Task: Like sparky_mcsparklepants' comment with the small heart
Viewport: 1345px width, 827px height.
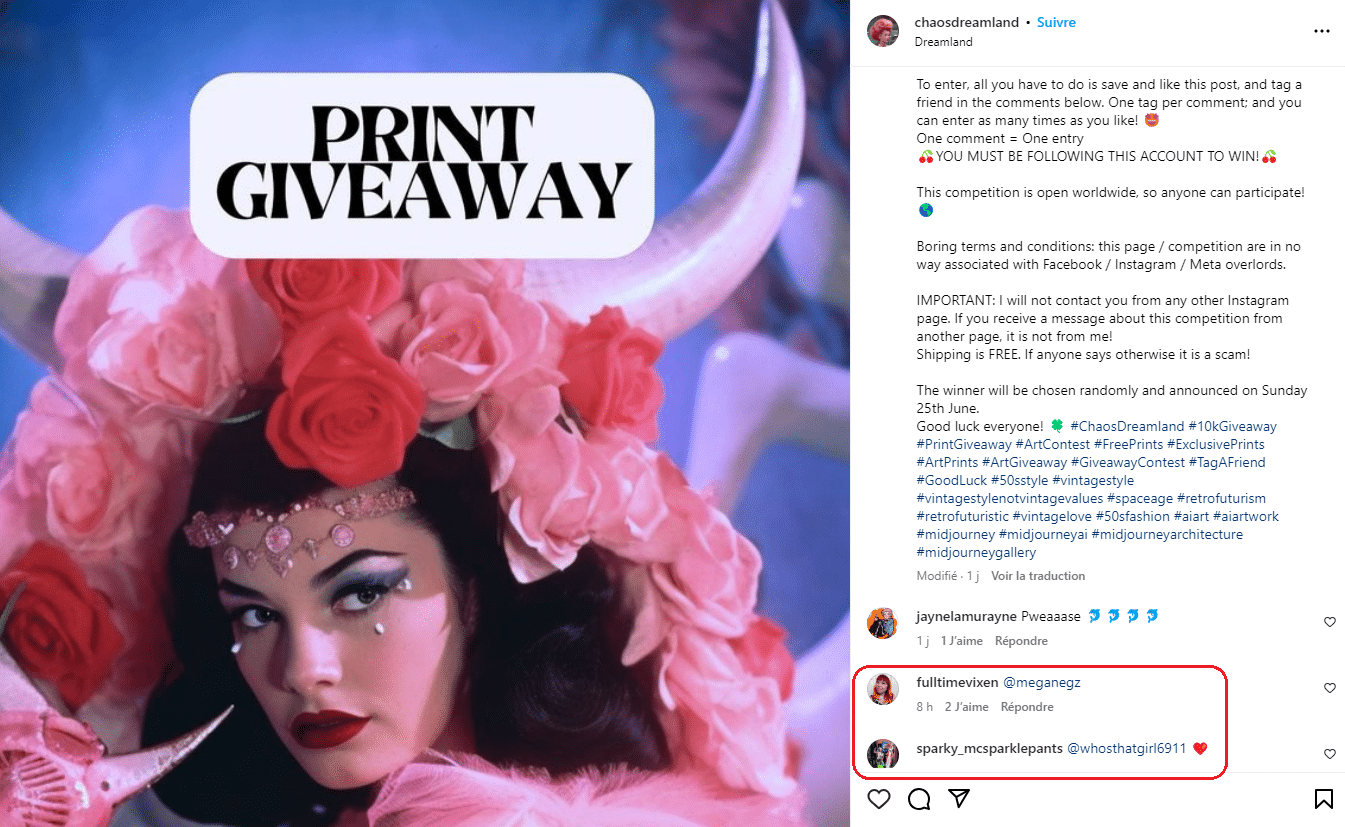Action: coord(1330,754)
